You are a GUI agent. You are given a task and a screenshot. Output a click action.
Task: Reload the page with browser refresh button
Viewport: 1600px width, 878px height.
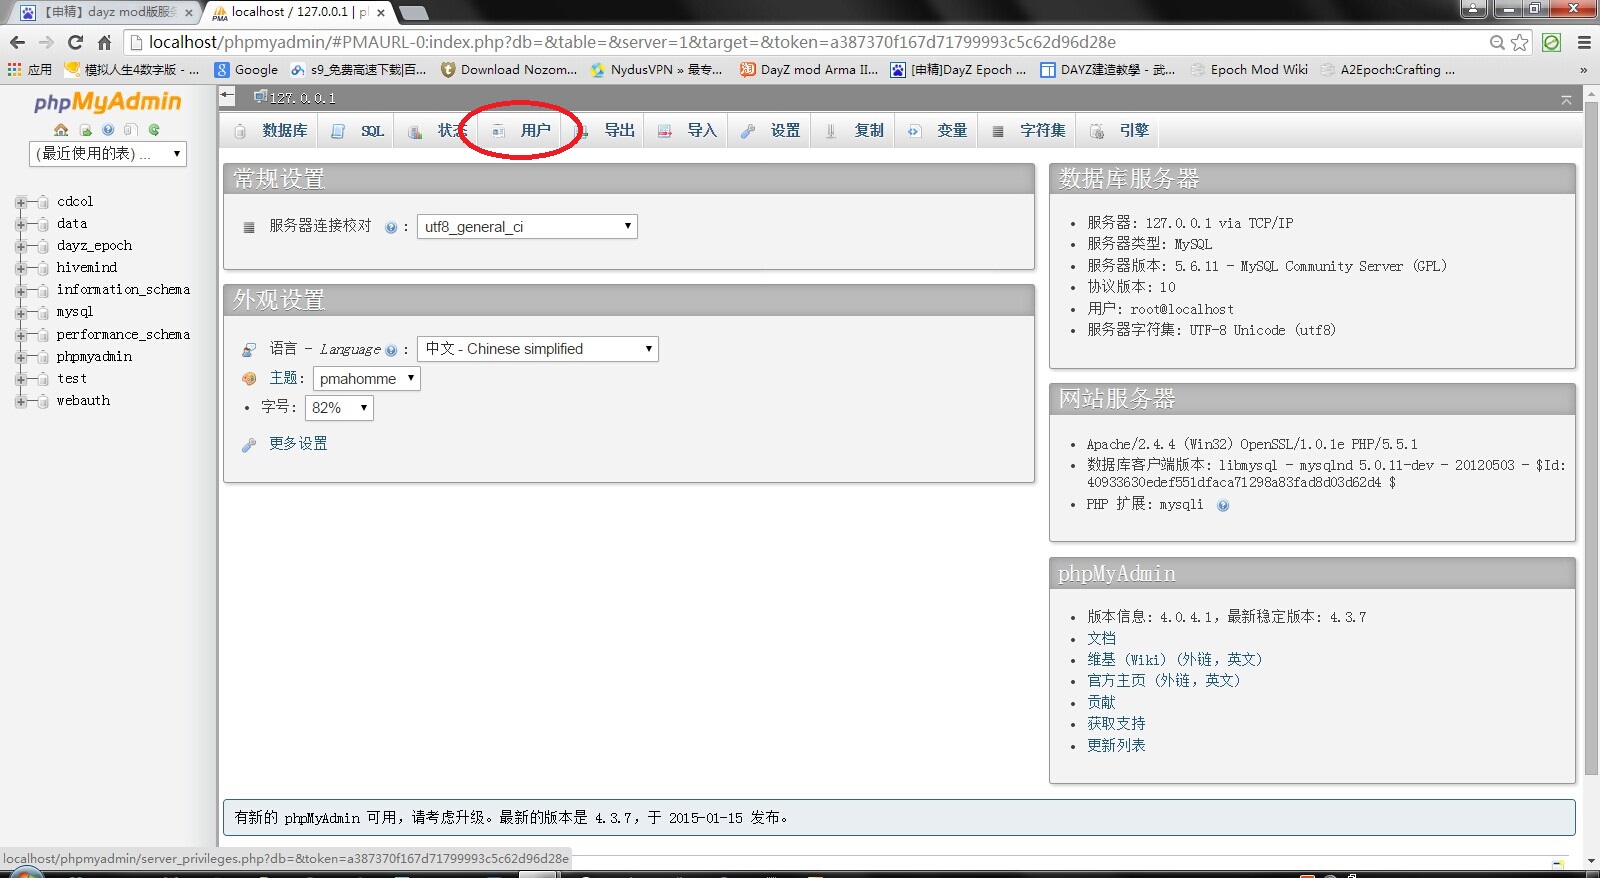point(75,42)
